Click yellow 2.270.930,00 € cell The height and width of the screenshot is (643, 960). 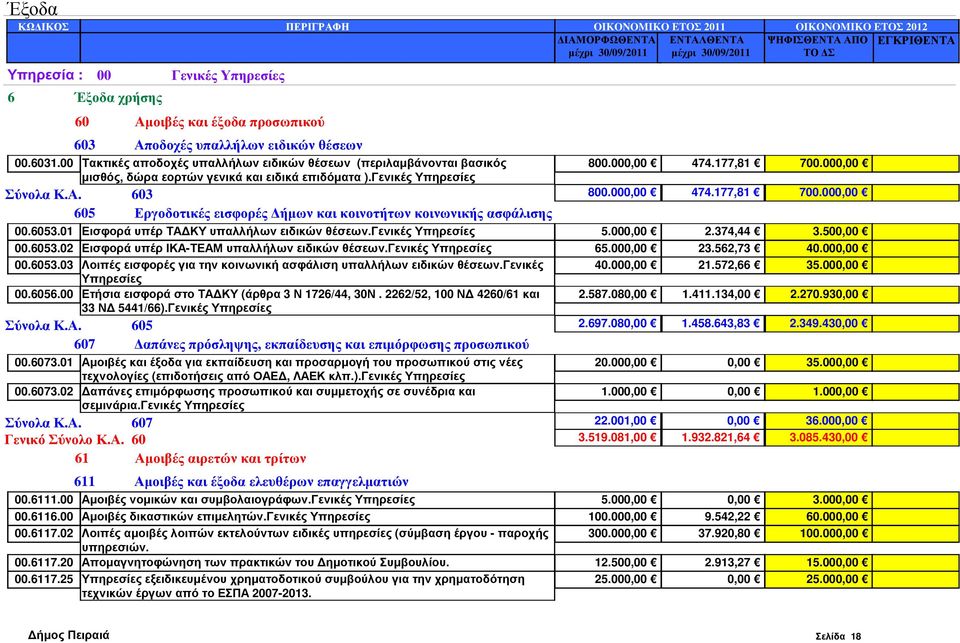tap(819, 294)
